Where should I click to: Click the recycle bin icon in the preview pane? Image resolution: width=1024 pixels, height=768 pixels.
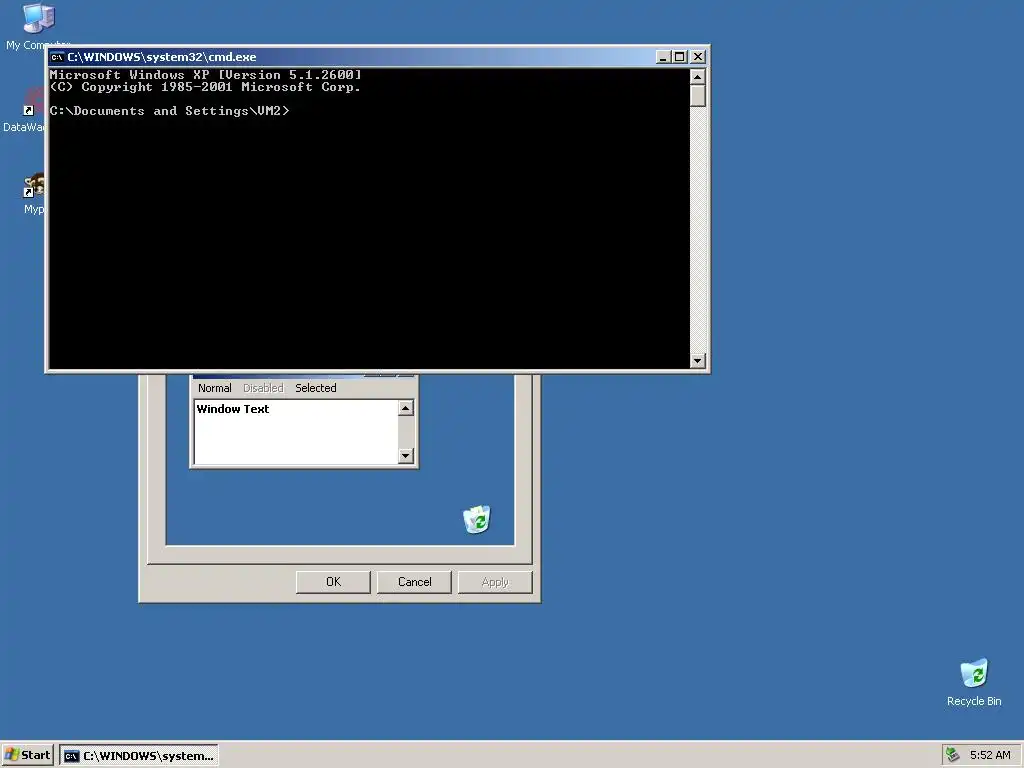[x=477, y=519]
